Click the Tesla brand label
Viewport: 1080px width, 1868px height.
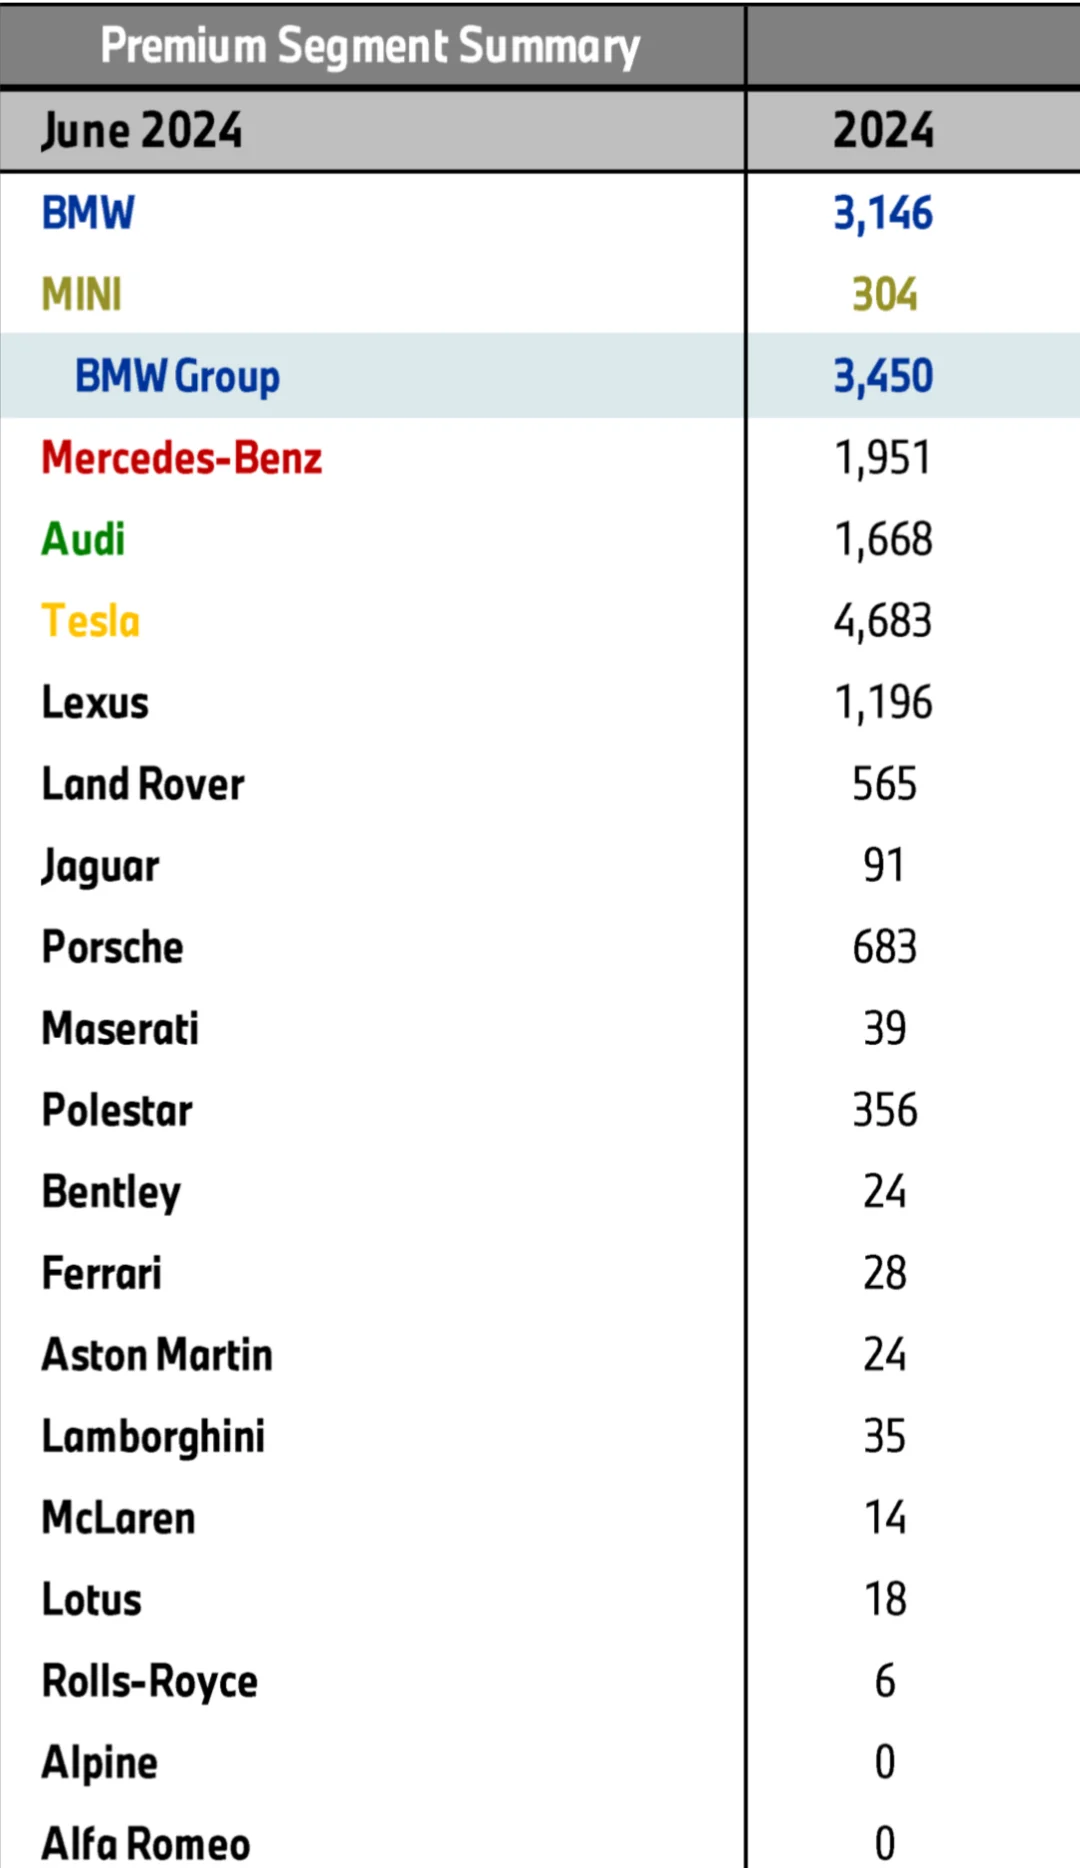coord(90,621)
